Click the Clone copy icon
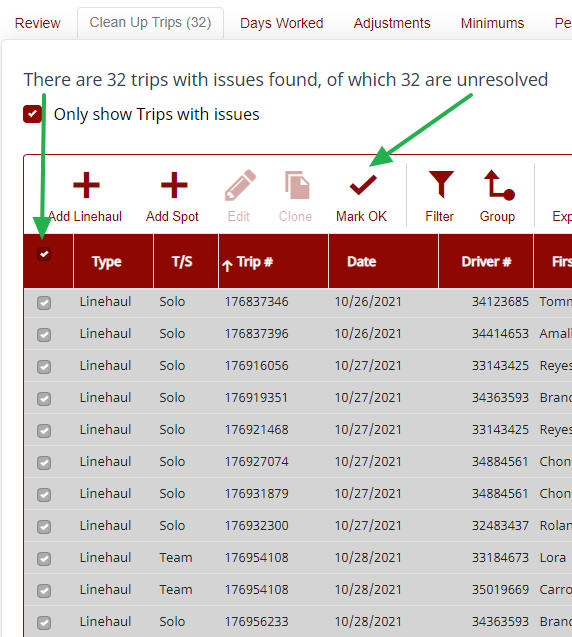The width and height of the screenshot is (572, 637). pyautogui.click(x=297, y=185)
